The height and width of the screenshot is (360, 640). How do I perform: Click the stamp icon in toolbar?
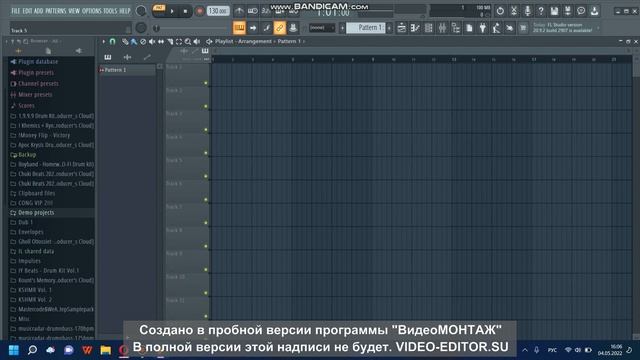[x=293, y=28]
